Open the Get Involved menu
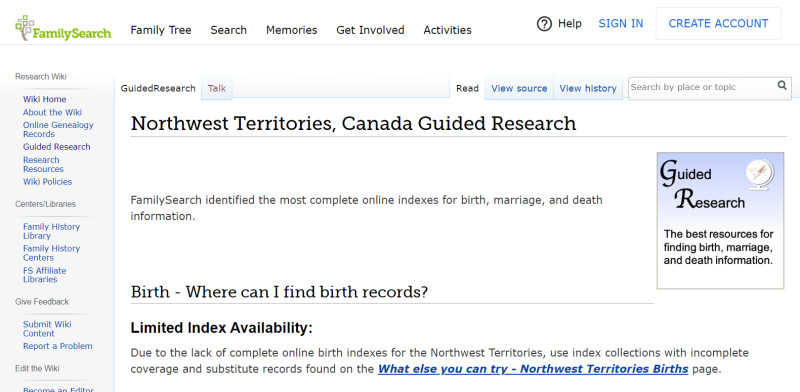This screenshot has width=800, height=392. (370, 30)
